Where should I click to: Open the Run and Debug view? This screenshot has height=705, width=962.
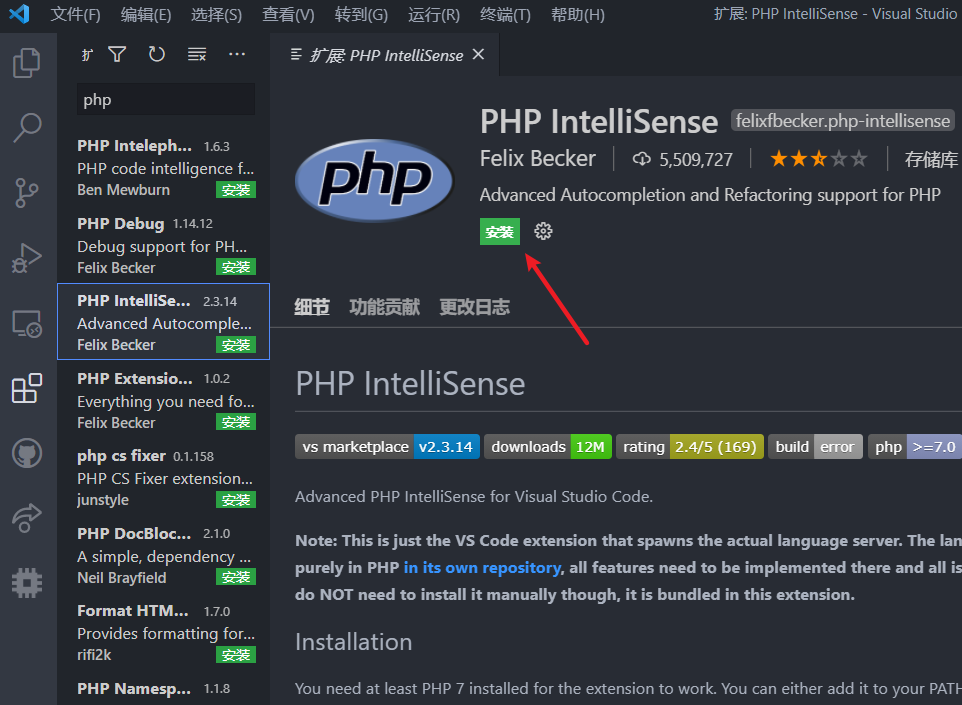26,258
